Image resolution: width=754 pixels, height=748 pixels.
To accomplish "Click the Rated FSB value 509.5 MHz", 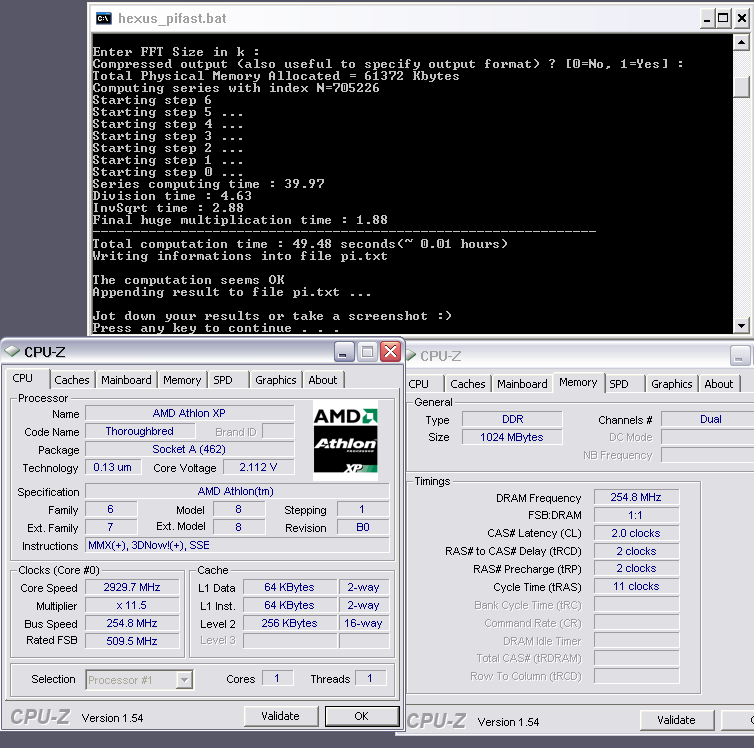I will (132, 641).
